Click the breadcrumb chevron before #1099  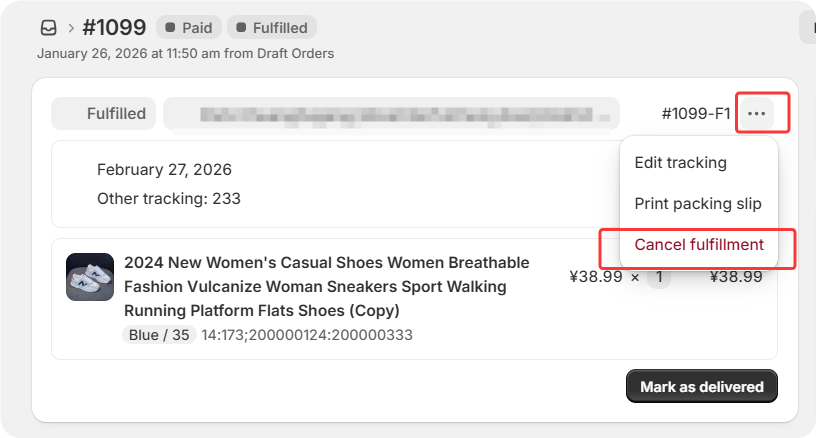point(71,28)
